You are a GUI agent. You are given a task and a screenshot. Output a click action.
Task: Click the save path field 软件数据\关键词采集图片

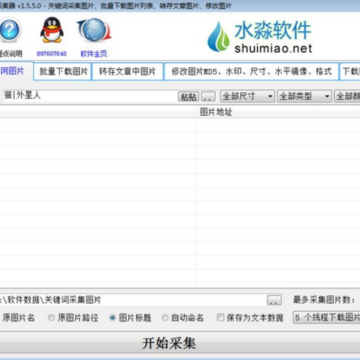(x=132, y=300)
